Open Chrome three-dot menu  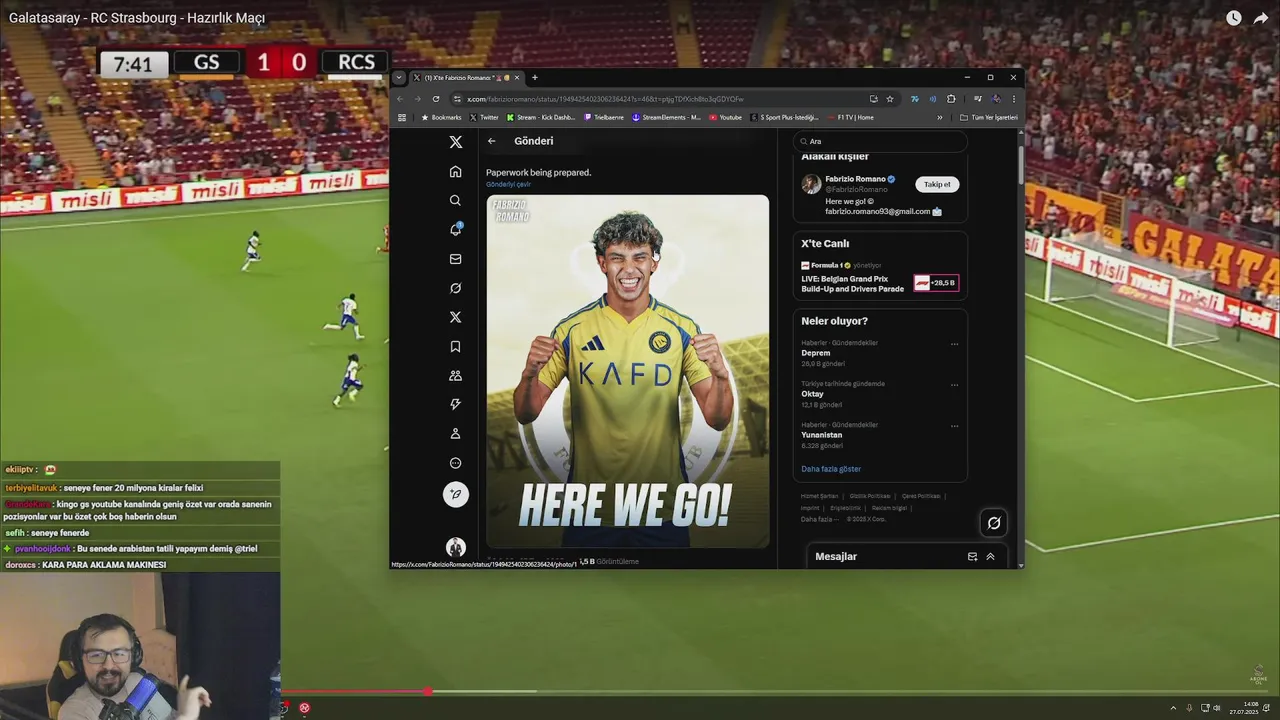1013,99
